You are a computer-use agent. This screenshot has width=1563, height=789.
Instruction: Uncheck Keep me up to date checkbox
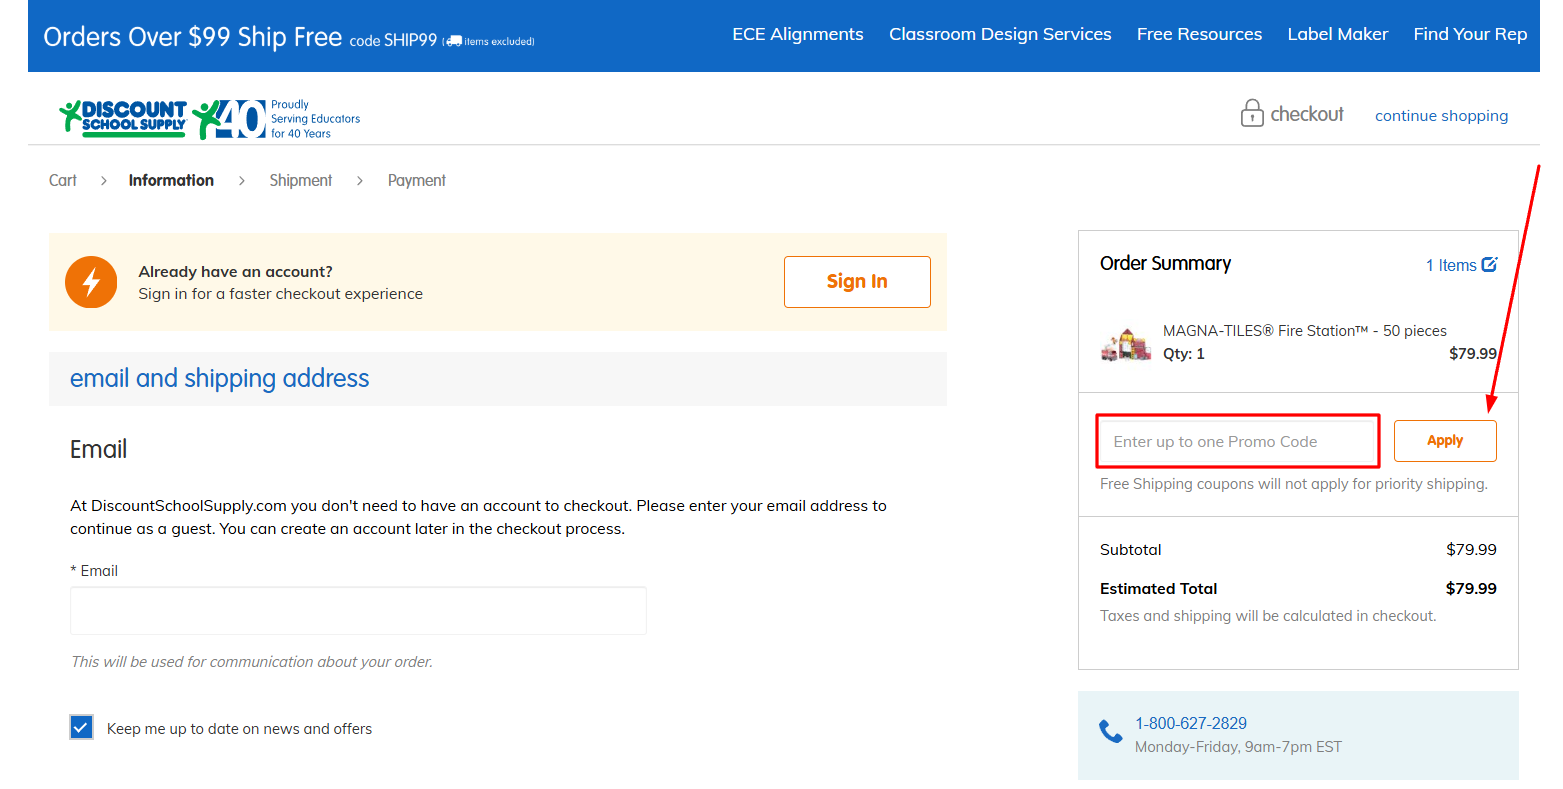coord(82,727)
